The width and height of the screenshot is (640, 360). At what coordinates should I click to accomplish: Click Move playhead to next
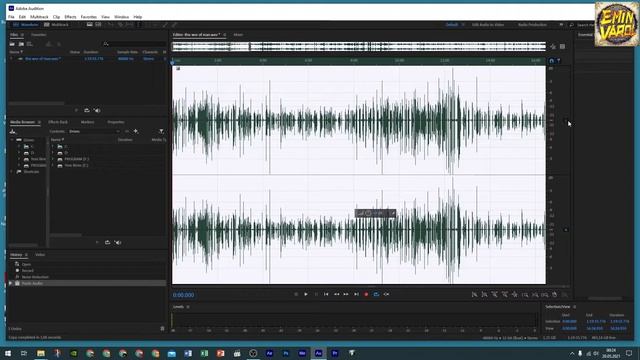[x=356, y=294]
